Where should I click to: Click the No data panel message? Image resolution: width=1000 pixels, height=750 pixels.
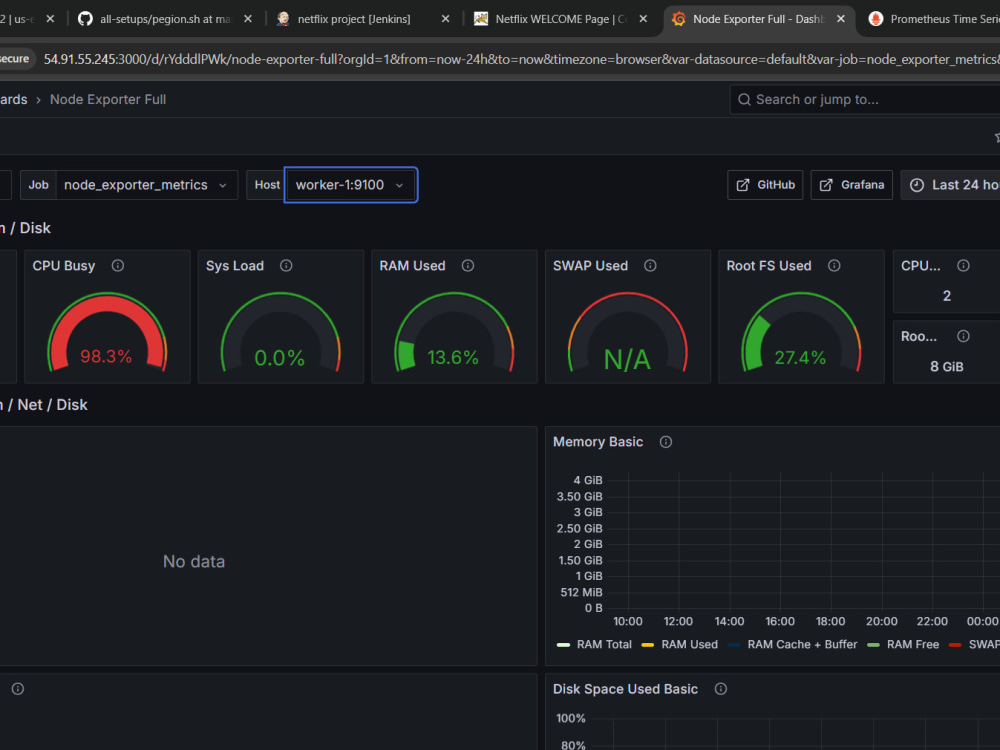click(x=194, y=561)
